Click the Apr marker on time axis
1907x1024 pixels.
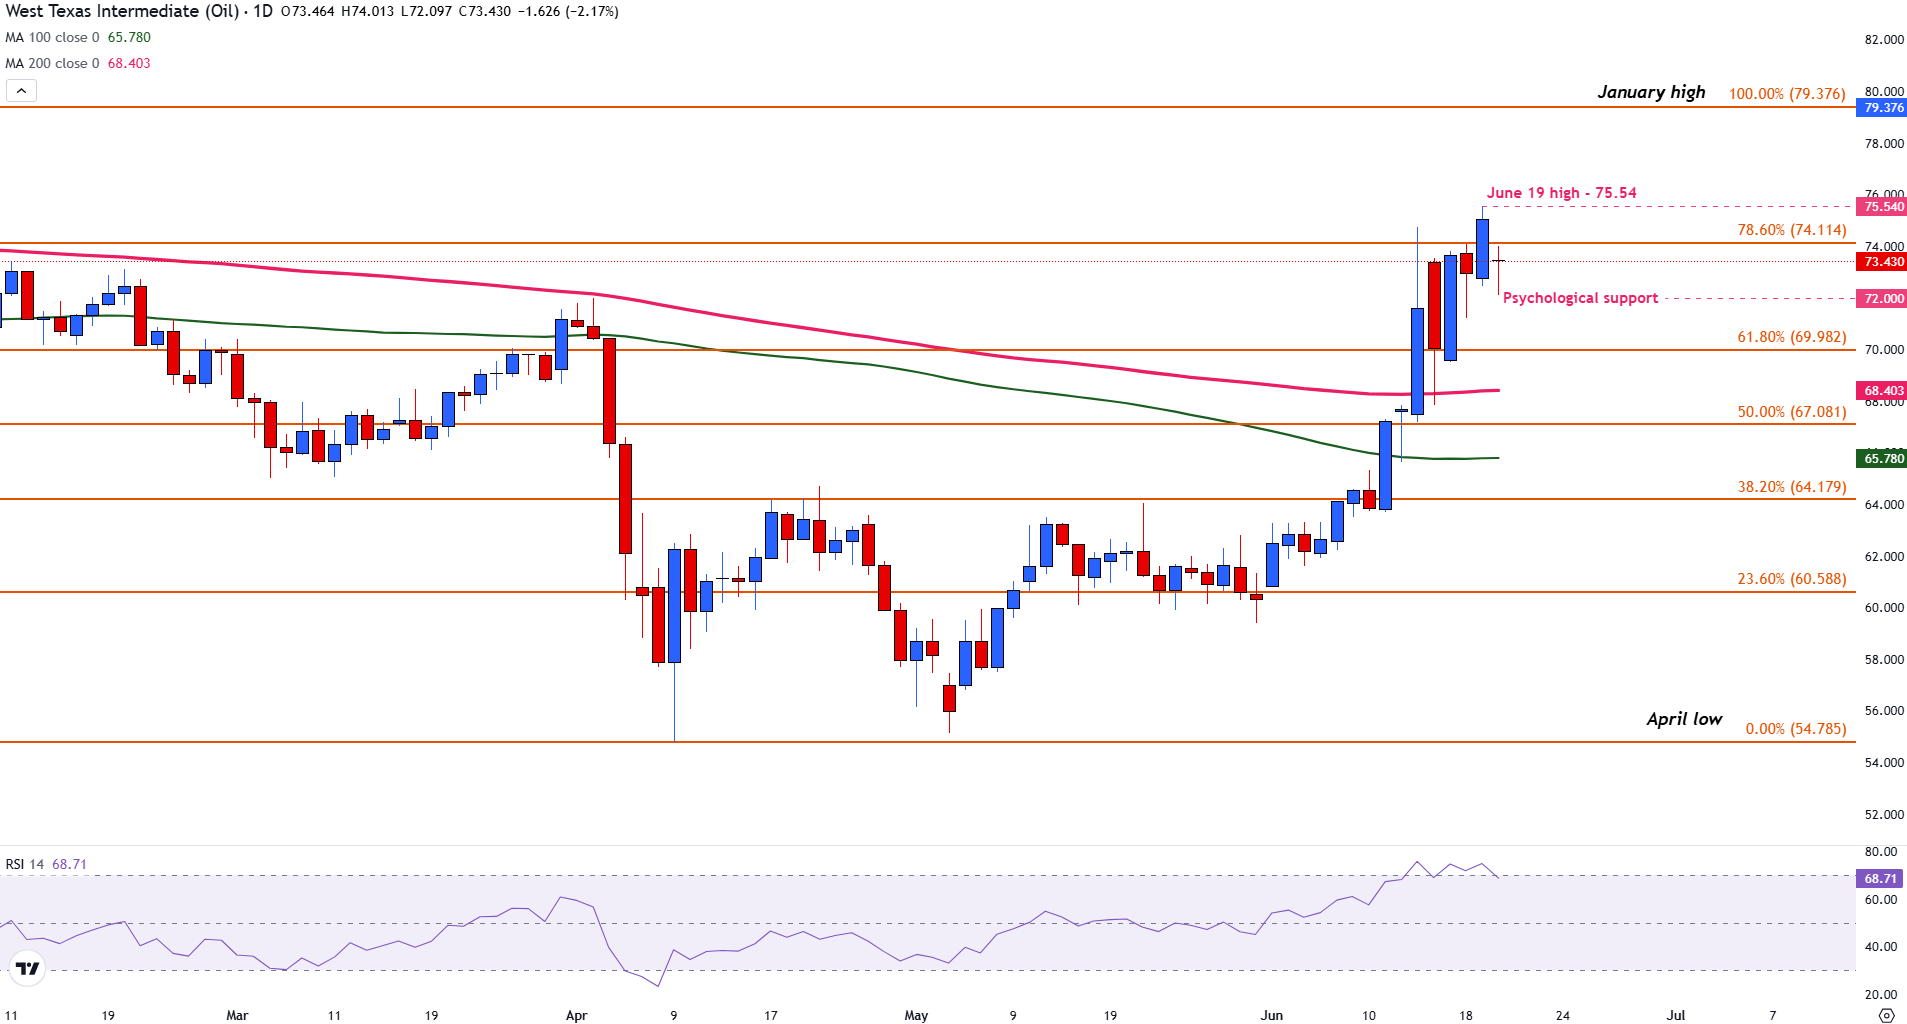576,1015
